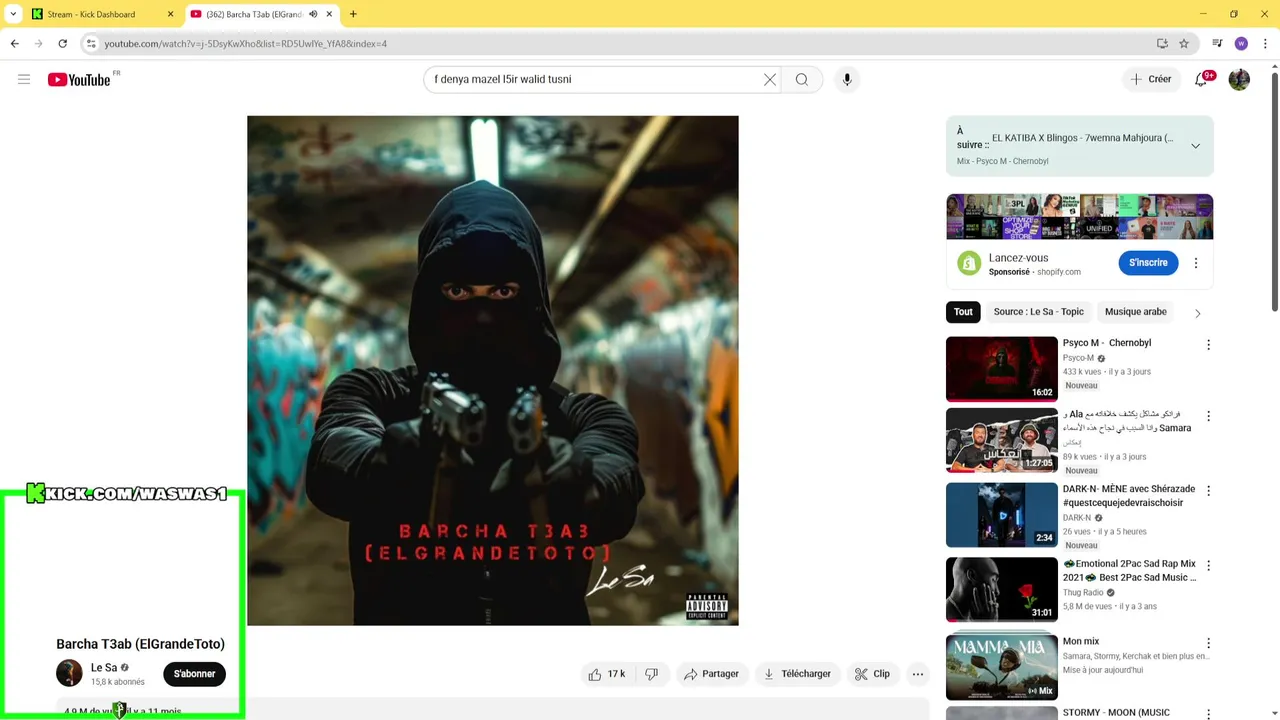This screenshot has height=720, width=1280.
Task: Open options for Psyco M Chernobyl video
Action: (1208, 344)
